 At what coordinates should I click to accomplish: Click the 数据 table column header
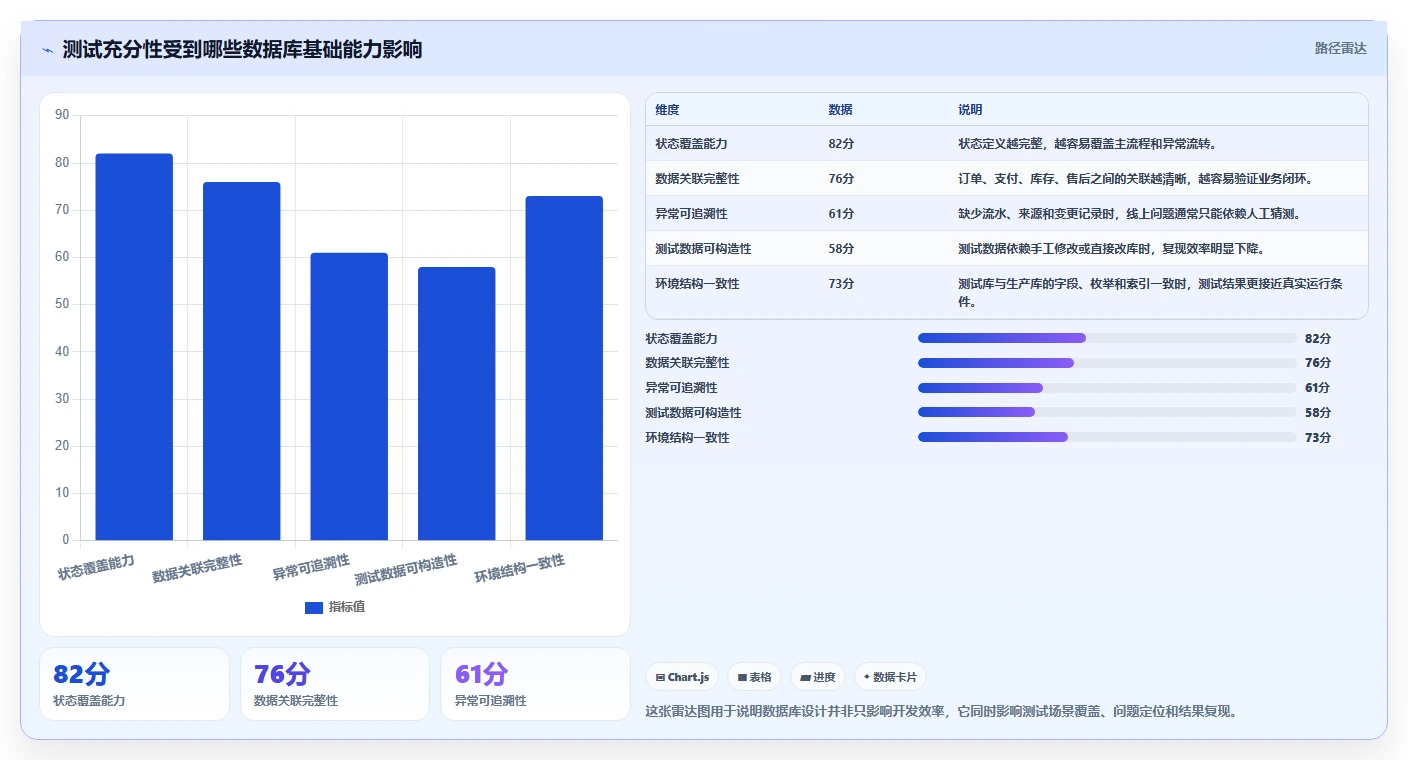pos(841,110)
